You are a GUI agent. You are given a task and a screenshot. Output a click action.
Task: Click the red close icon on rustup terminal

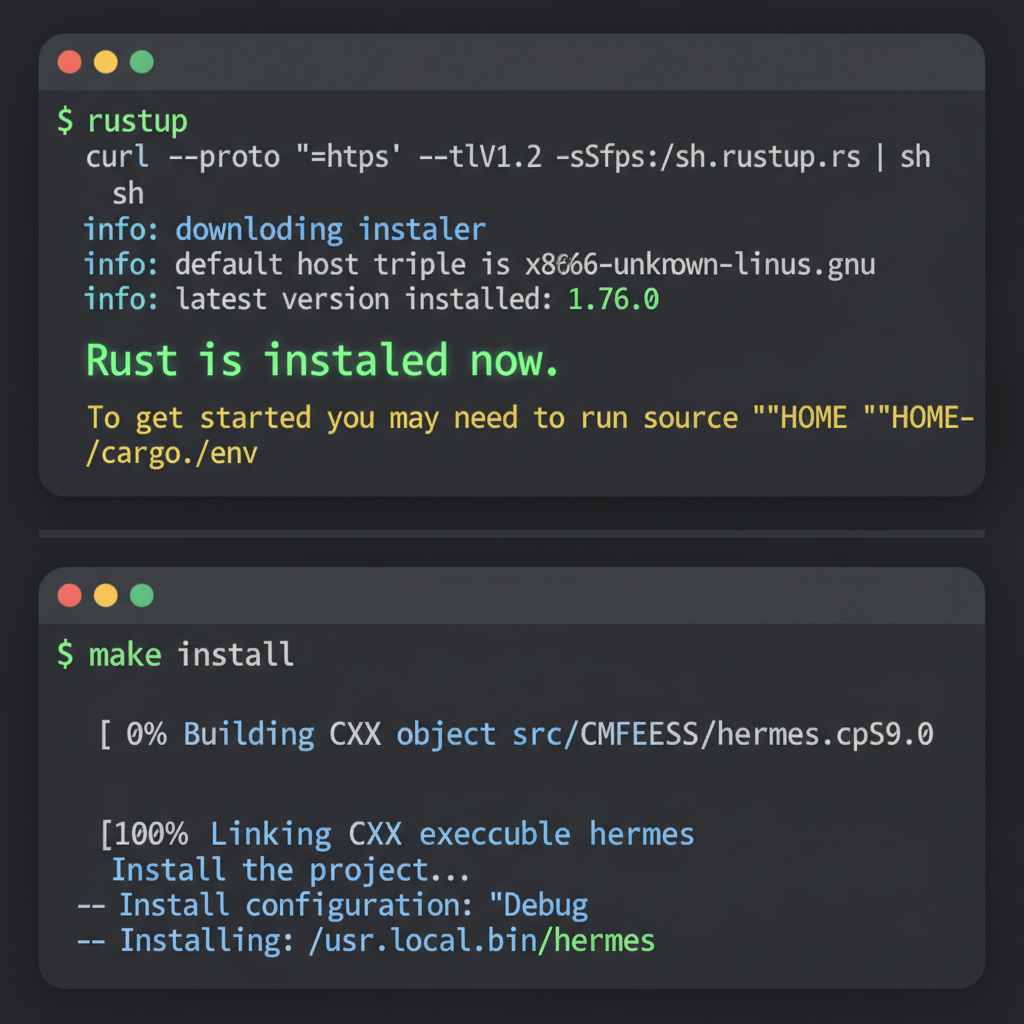click(x=69, y=61)
